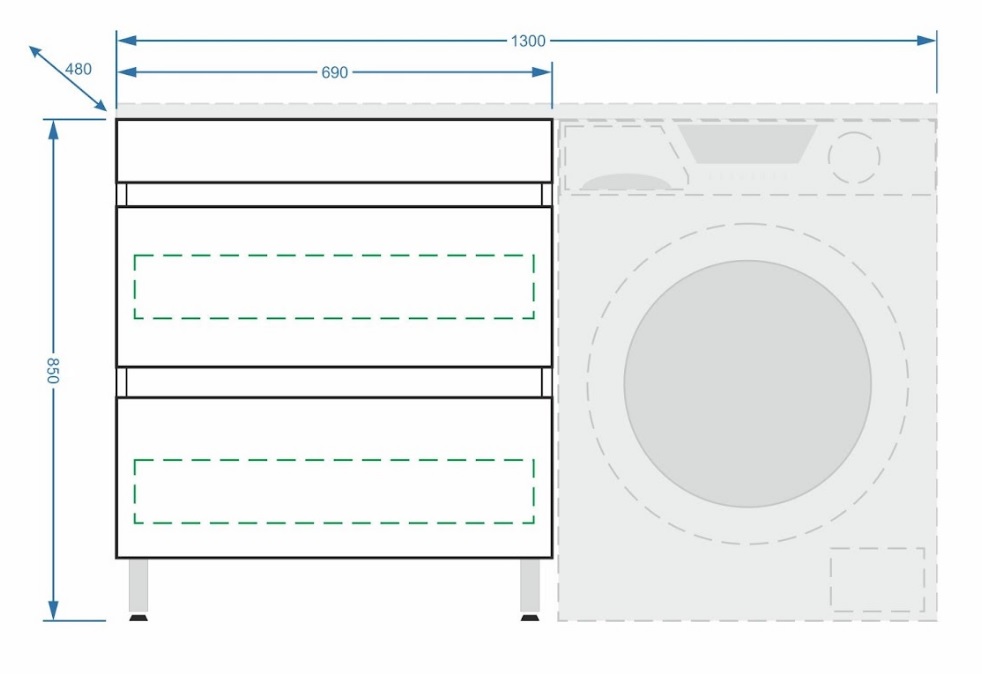Click the detergent drawer on the washer
Viewport: 982px width, 674px height.
point(626,158)
